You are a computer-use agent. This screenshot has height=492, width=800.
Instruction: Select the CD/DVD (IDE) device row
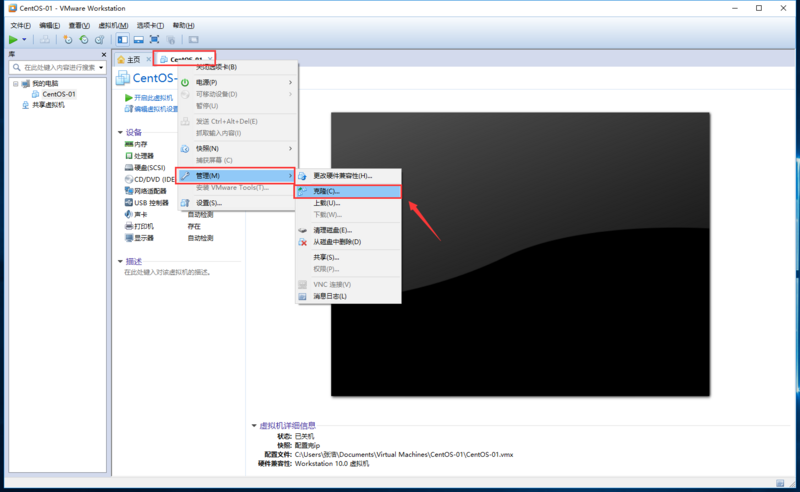pyautogui.click(x=150, y=179)
